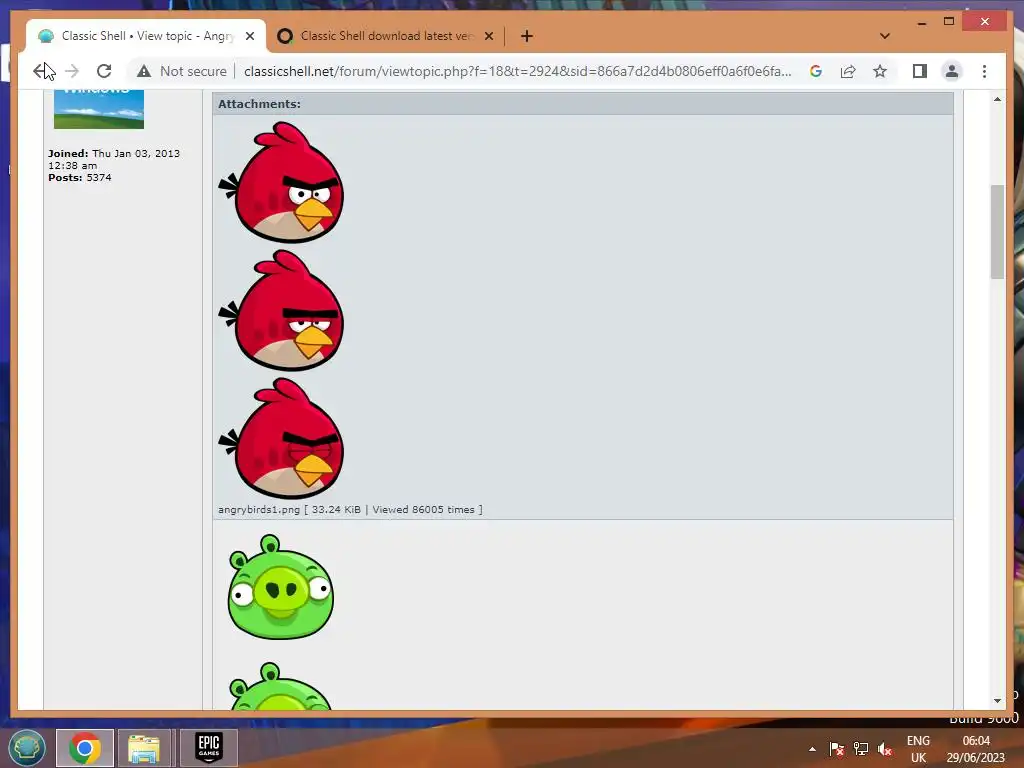Image resolution: width=1024 pixels, height=768 pixels.
Task: Click the page scrollbar down arrow
Action: tap(997, 701)
